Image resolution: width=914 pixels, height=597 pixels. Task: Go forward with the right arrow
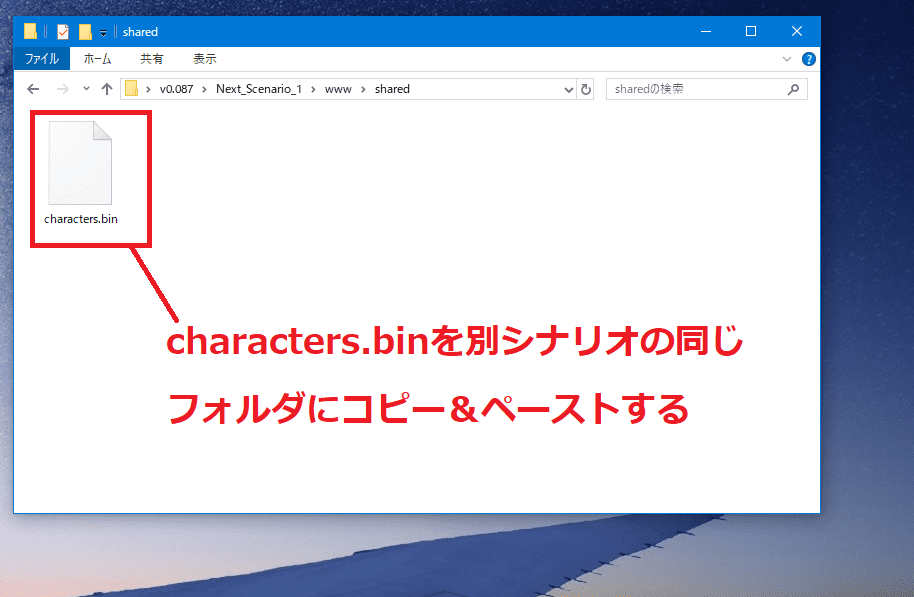point(62,89)
